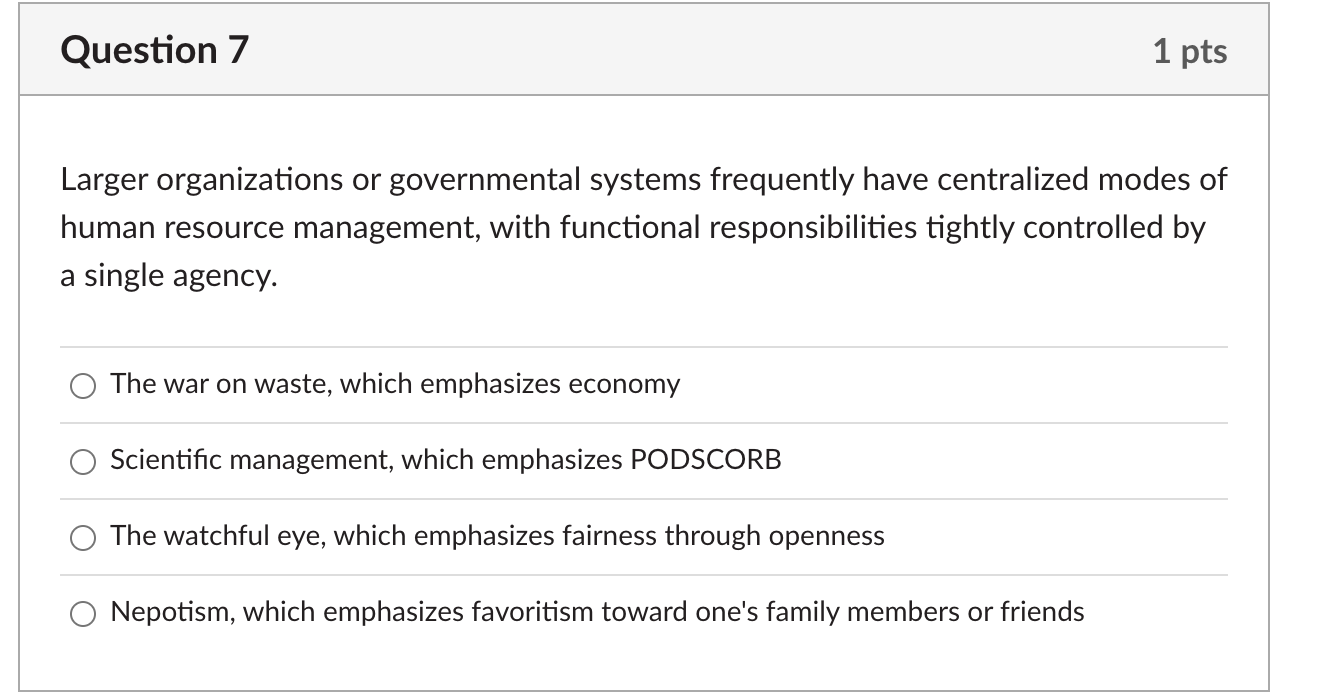Click answer text about favoritism toward family members
This screenshot has height=700, width=1320.
597,612
